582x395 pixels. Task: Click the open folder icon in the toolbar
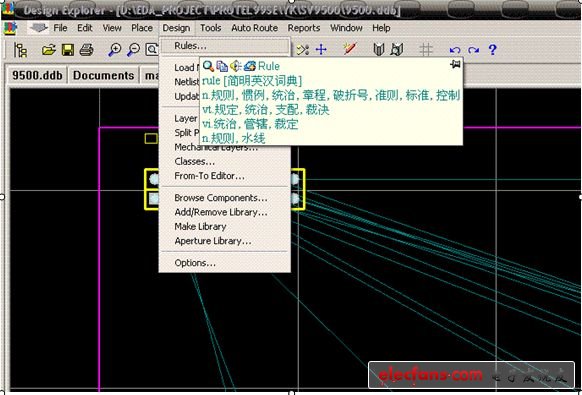coord(49,50)
